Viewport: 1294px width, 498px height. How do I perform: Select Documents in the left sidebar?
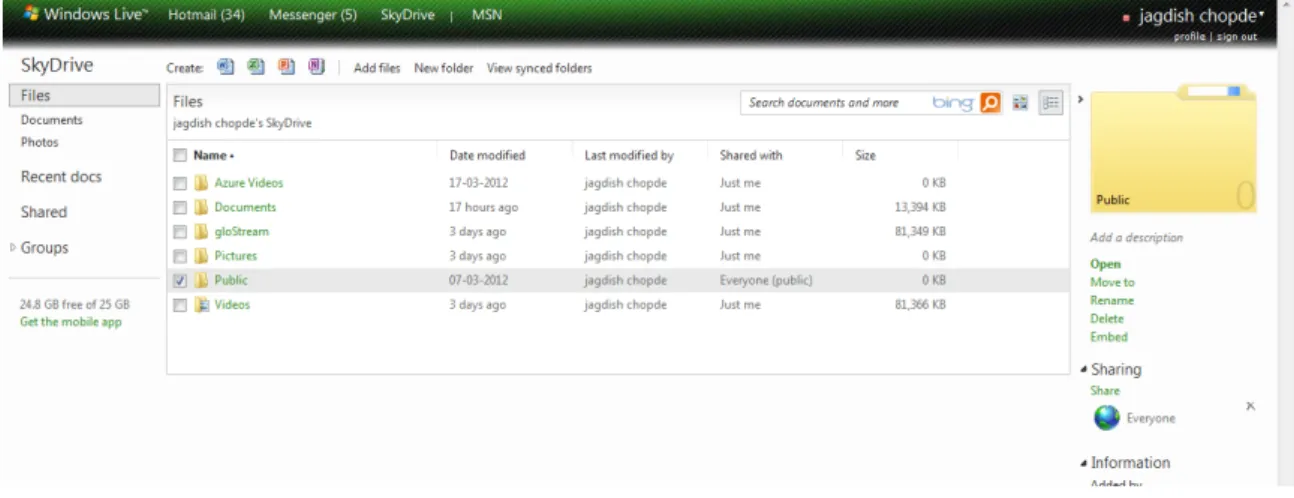52,120
